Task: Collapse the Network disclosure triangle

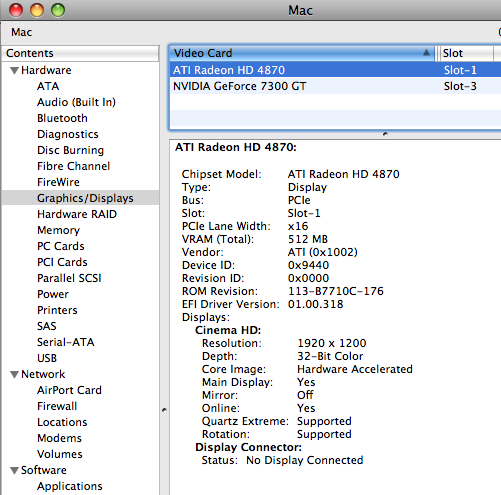Action: [14, 375]
